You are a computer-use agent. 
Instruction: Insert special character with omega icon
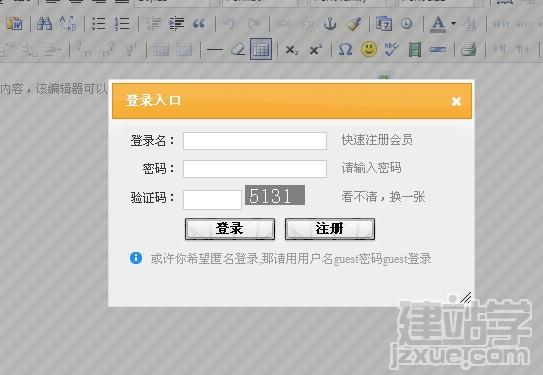pos(345,50)
